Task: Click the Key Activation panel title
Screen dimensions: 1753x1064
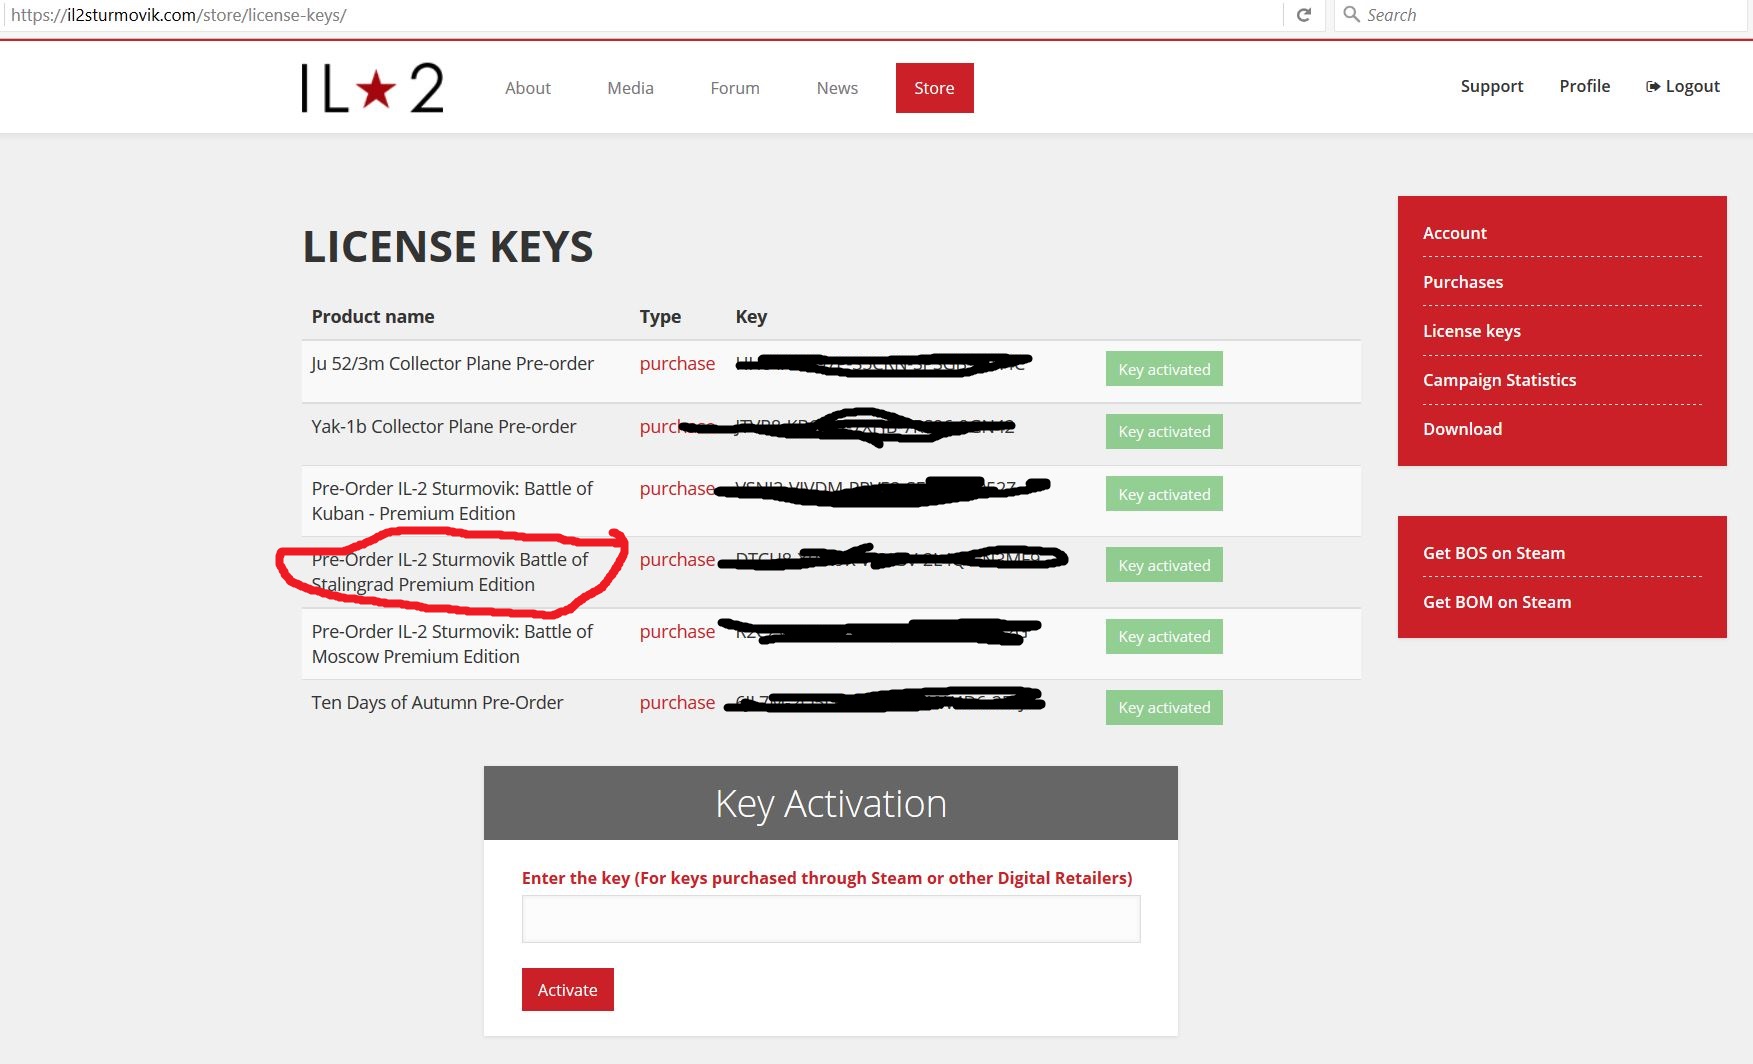Action: tap(831, 804)
